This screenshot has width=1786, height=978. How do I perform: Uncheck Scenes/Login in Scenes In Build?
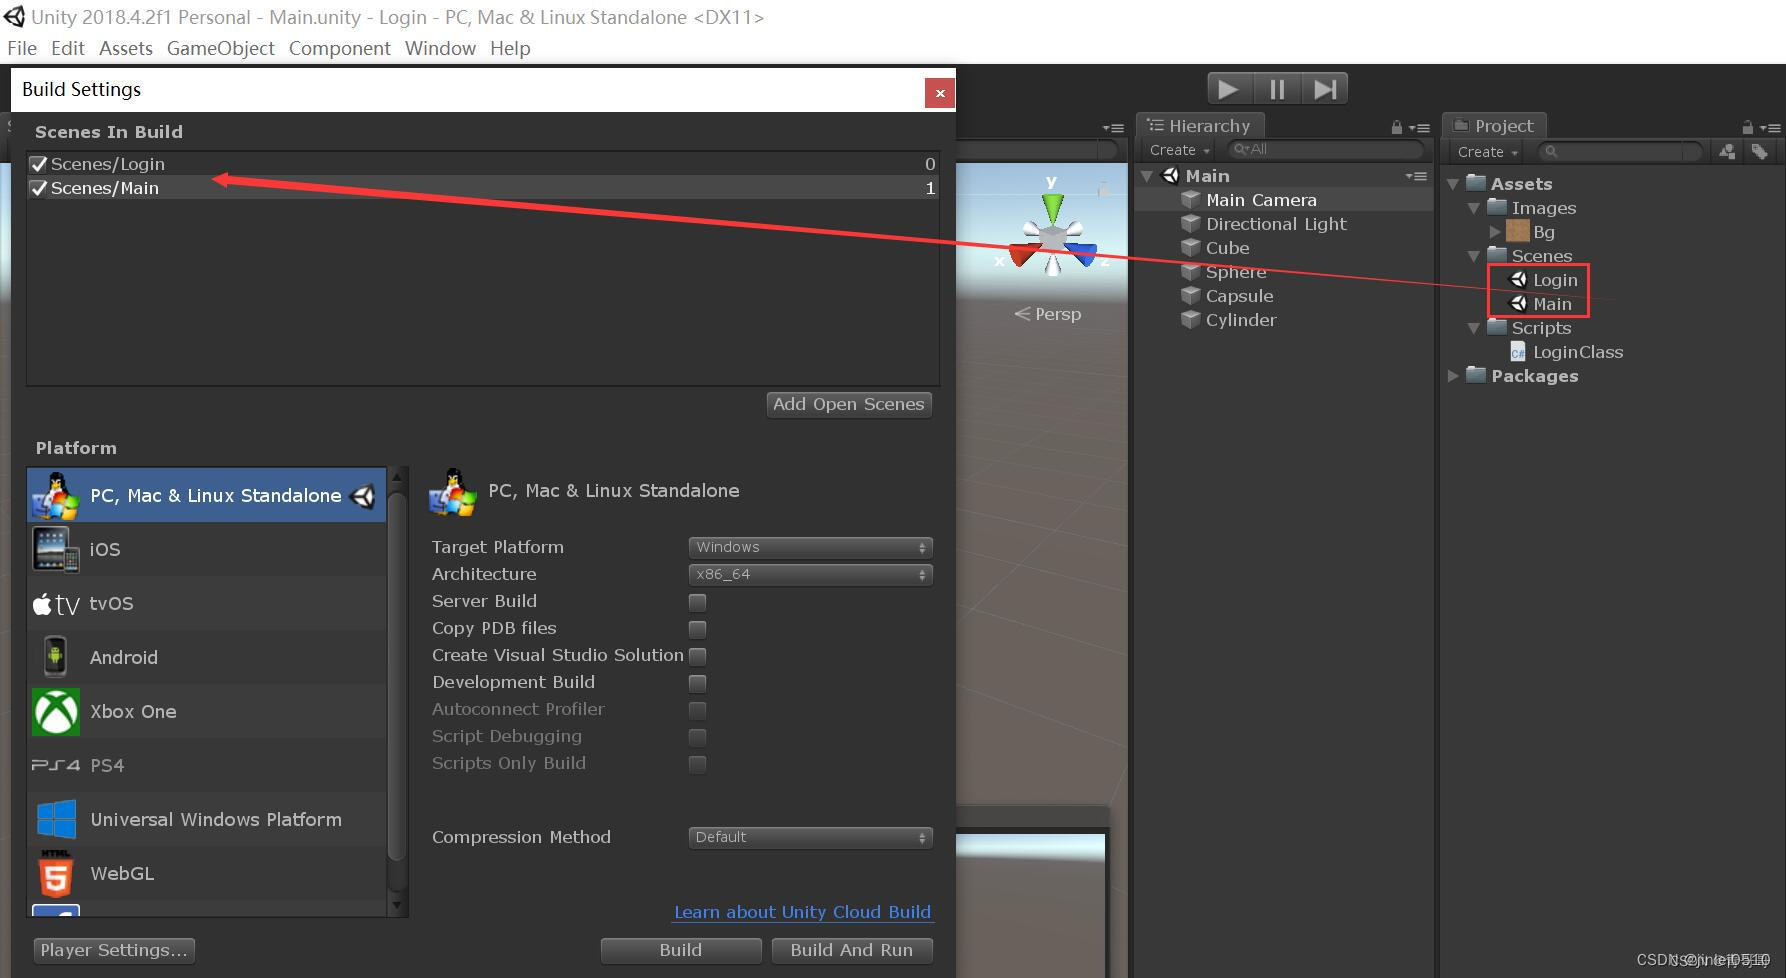tap(38, 163)
